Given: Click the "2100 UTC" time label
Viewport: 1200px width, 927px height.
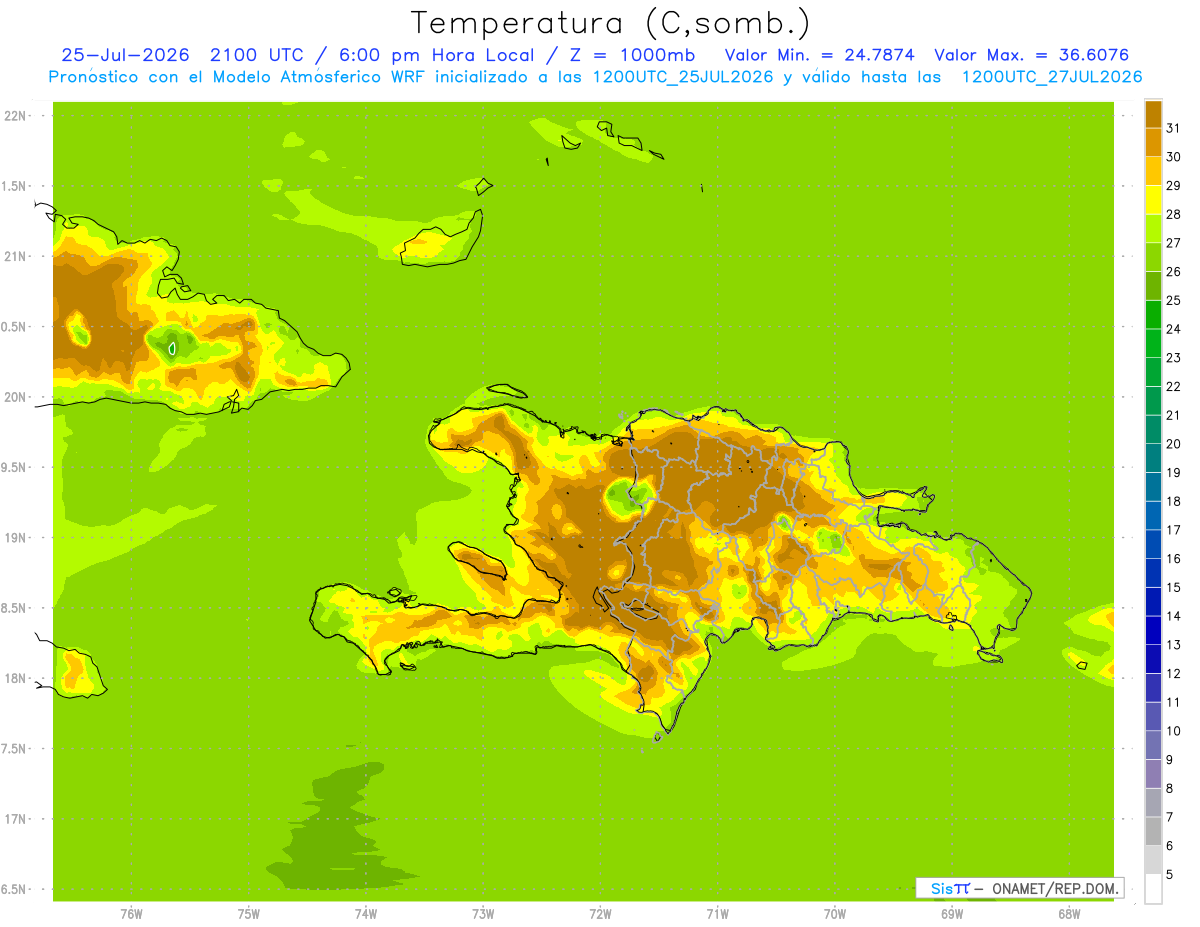Looking at the screenshot, I should [257, 55].
